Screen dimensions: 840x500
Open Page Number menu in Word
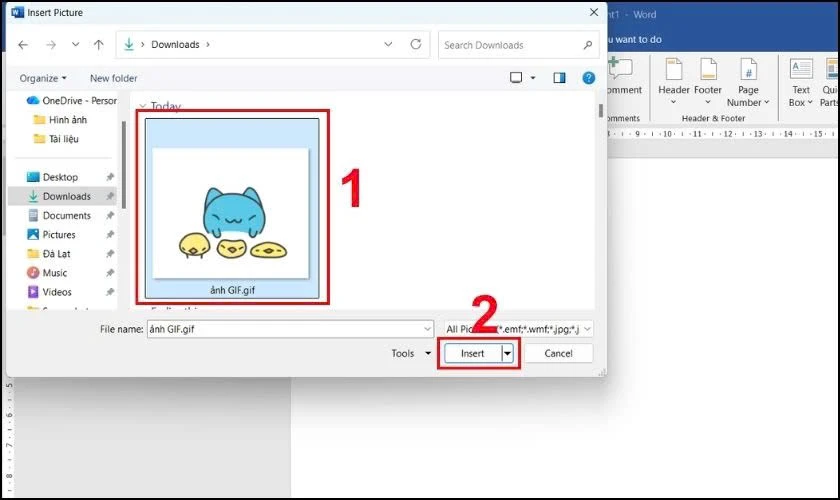click(x=748, y=82)
